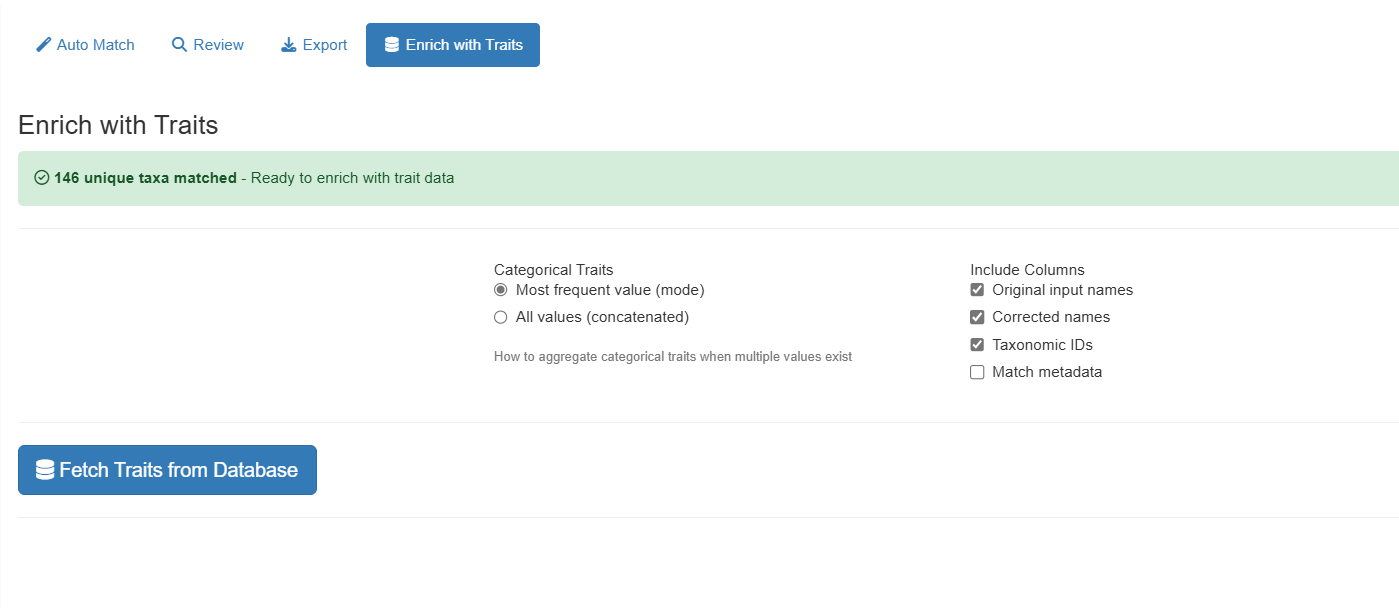The image size is (1399, 608).
Task: Choose All values (concatenated) radio option
Action: pyautogui.click(x=501, y=317)
